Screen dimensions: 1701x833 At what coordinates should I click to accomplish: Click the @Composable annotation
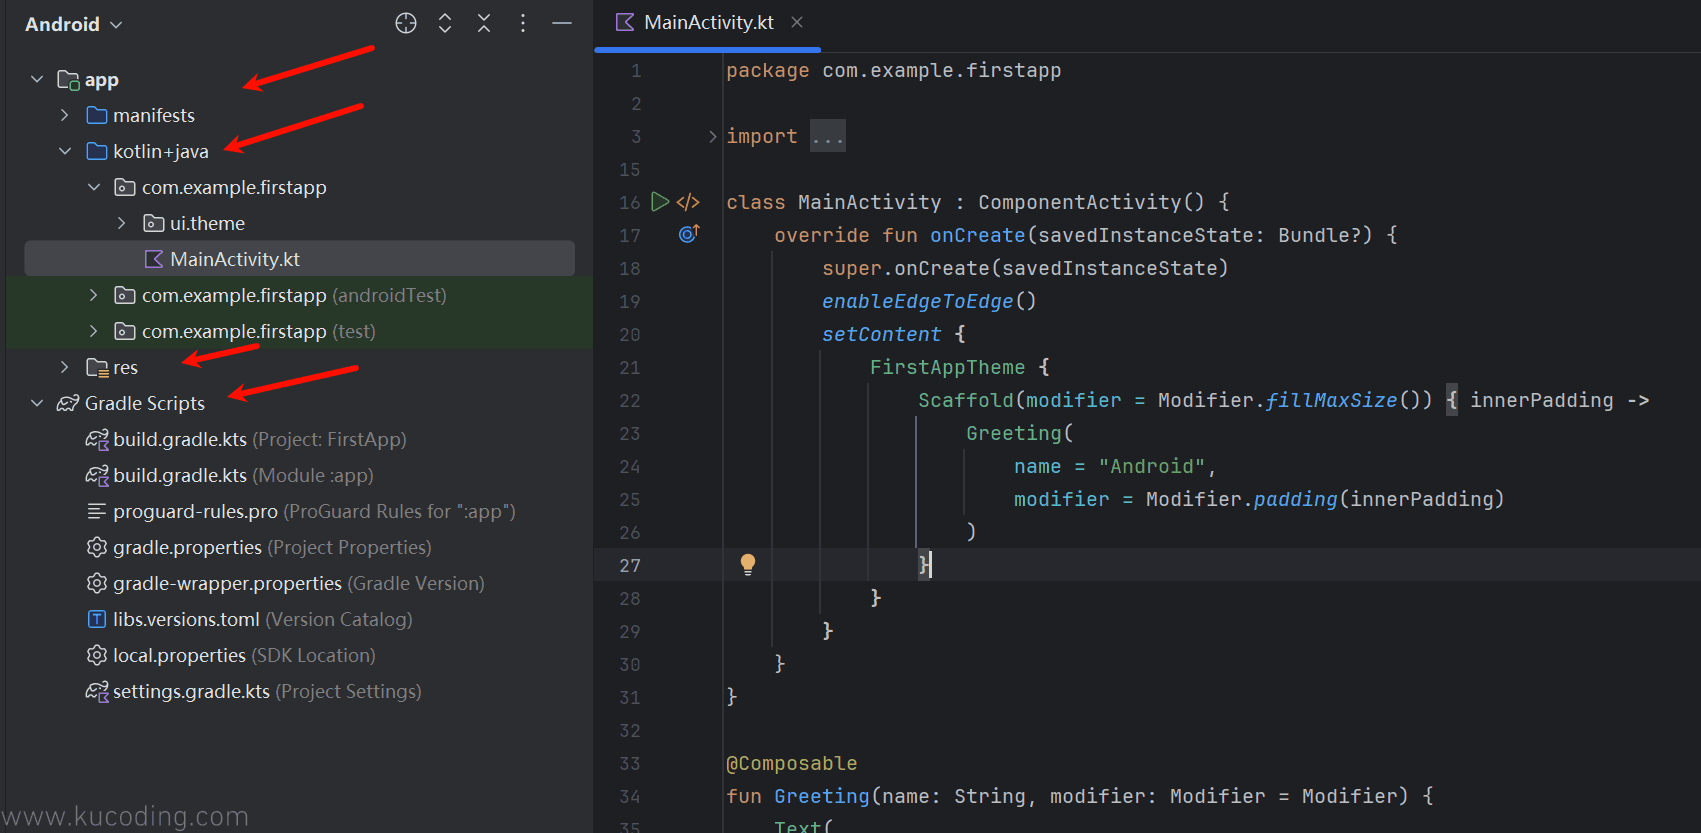791,763
